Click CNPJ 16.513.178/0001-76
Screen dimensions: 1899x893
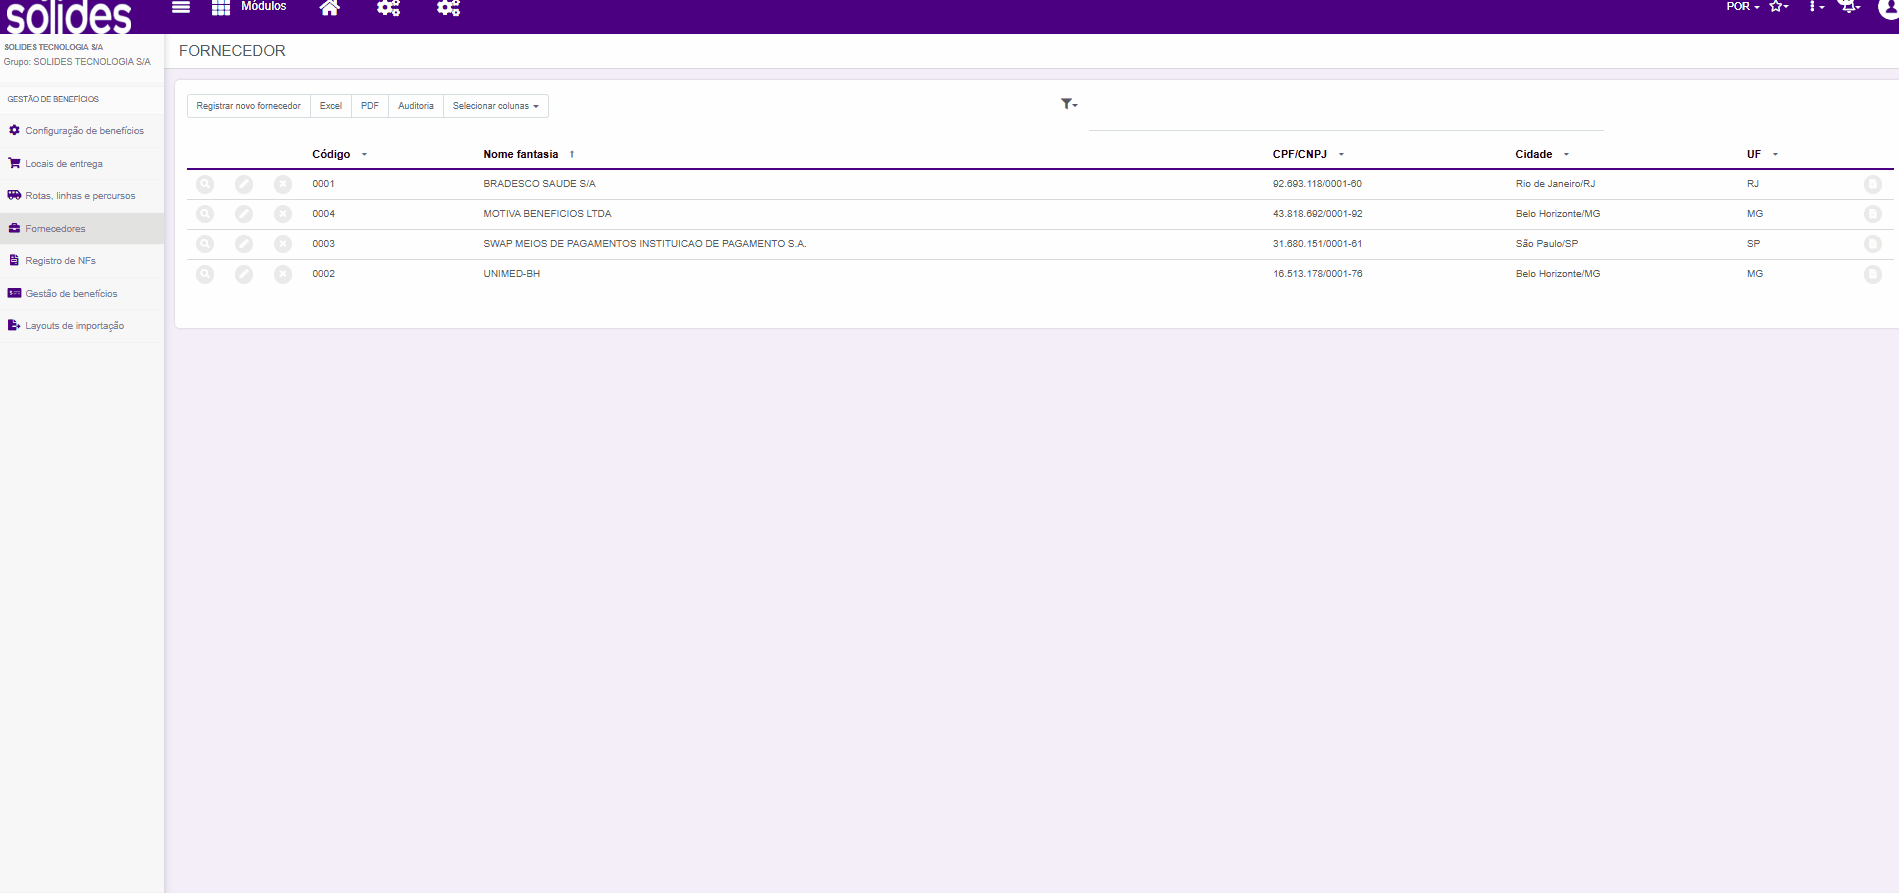click(1317, 274)
